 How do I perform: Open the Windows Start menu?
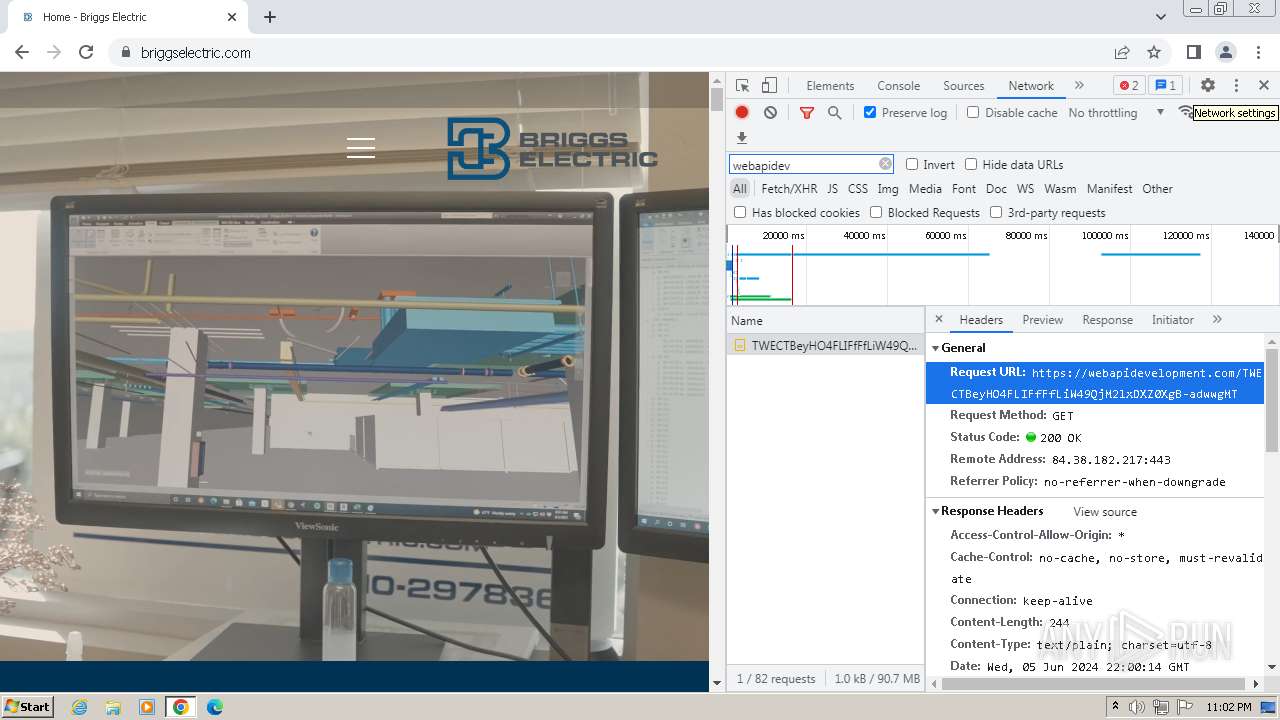coord(28,706)
